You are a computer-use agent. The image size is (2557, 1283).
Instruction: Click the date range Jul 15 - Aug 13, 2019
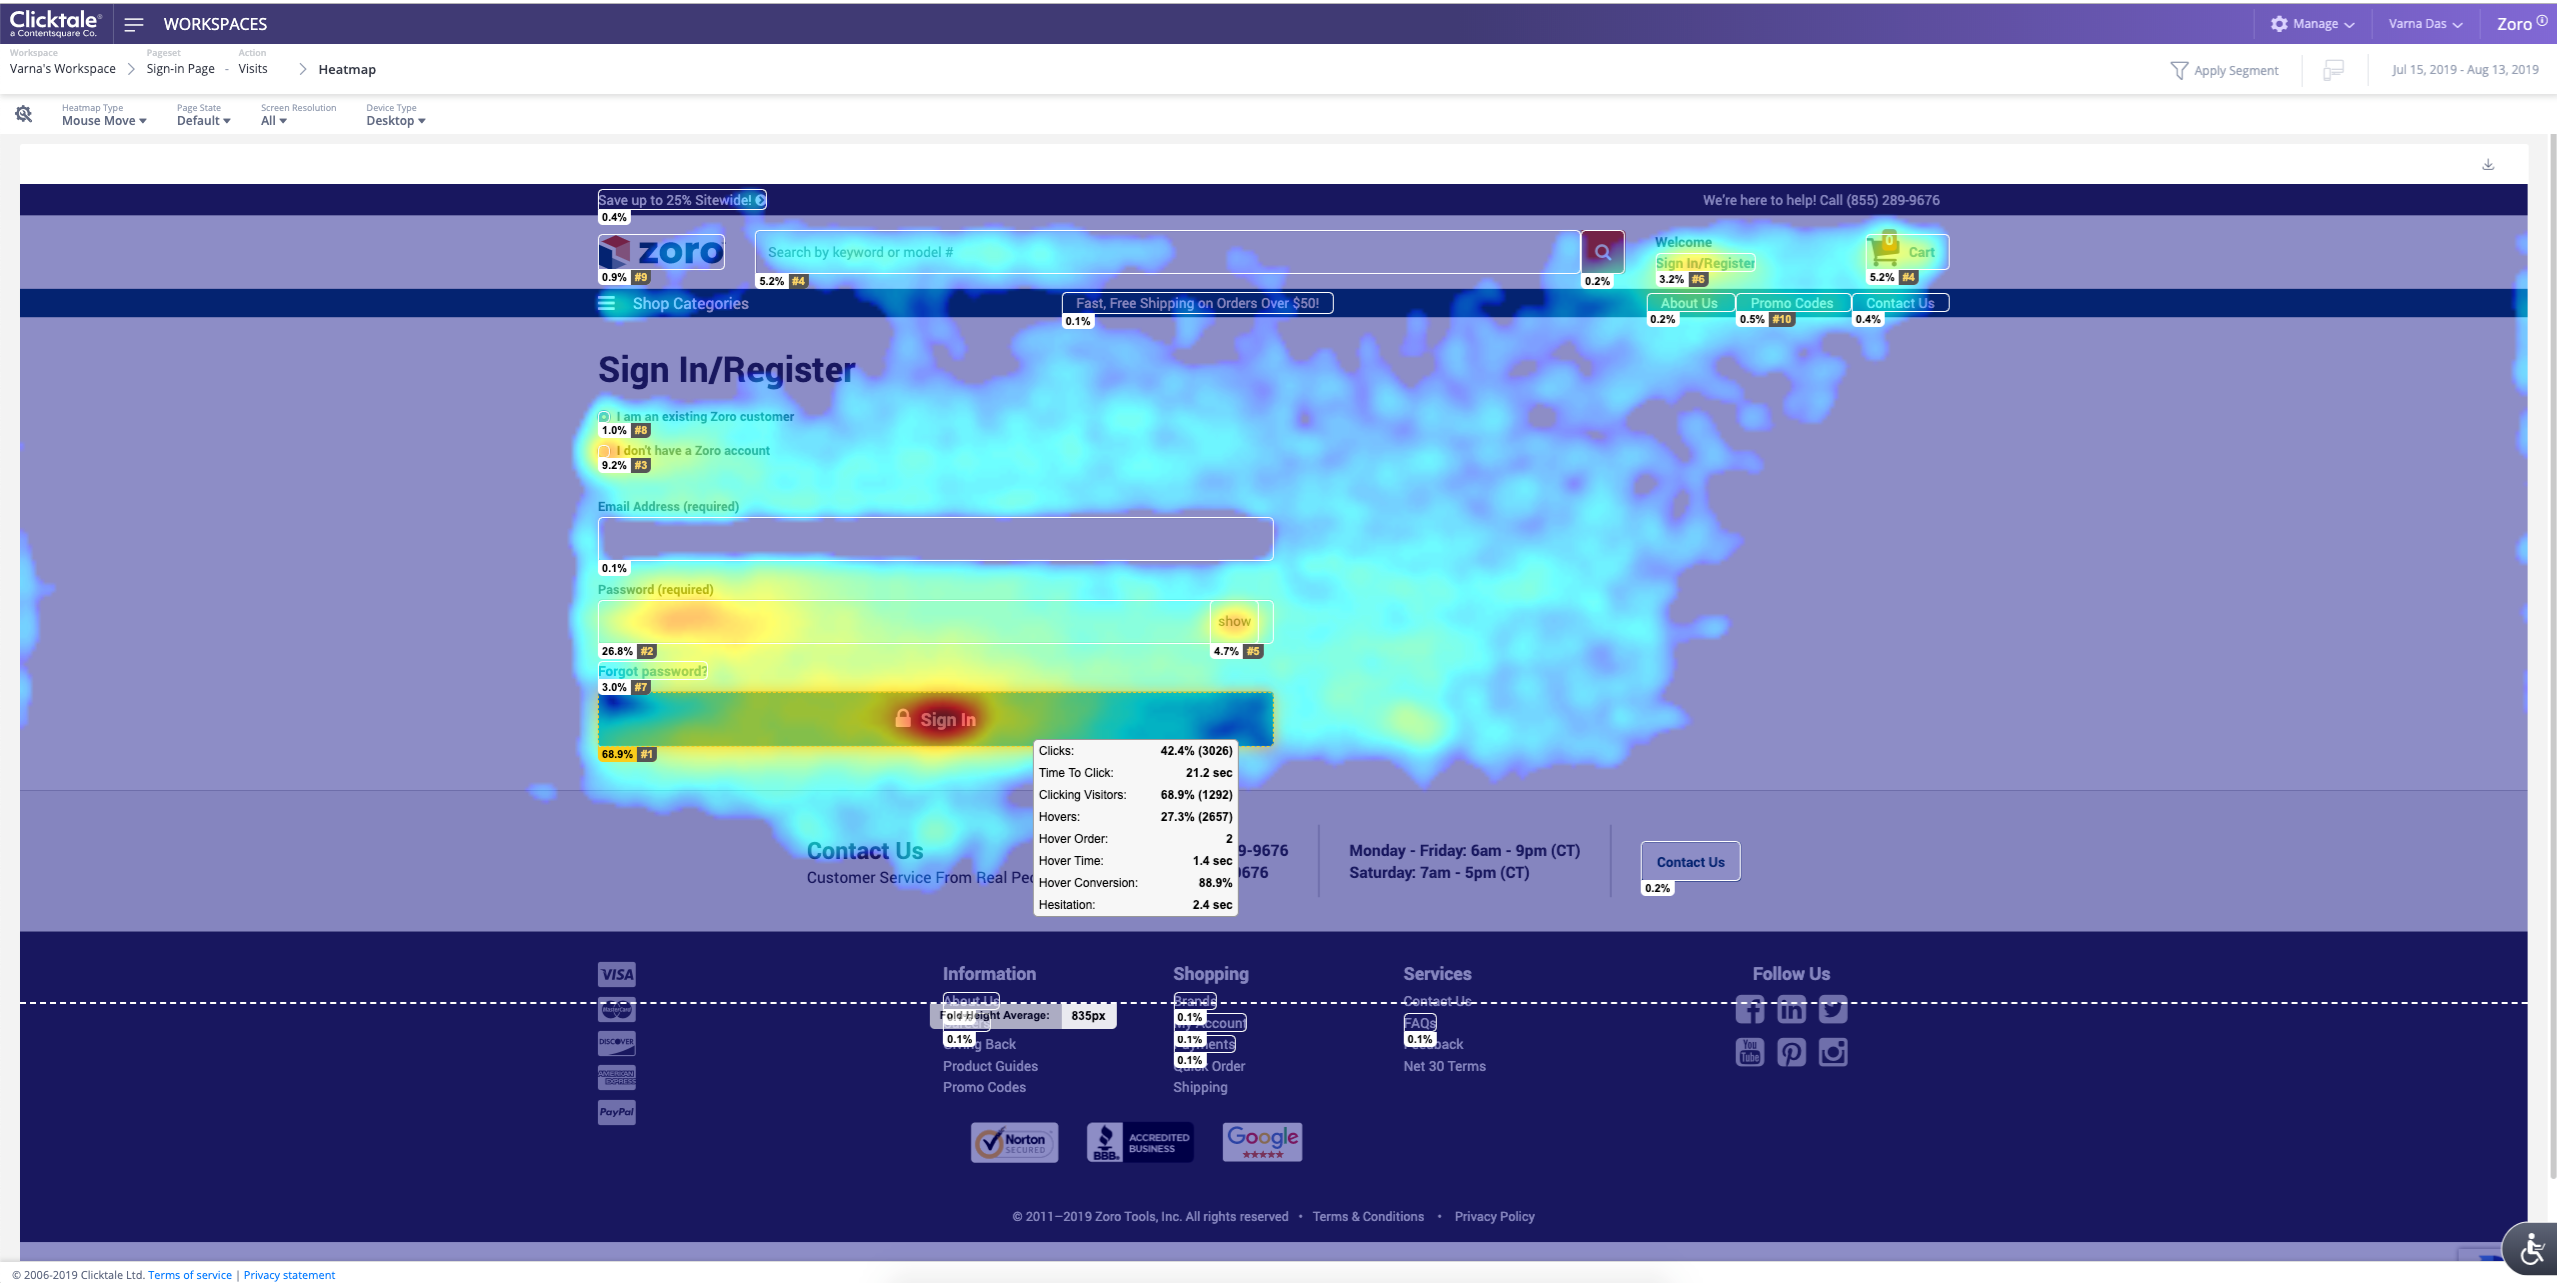(x=2464, y=70)
